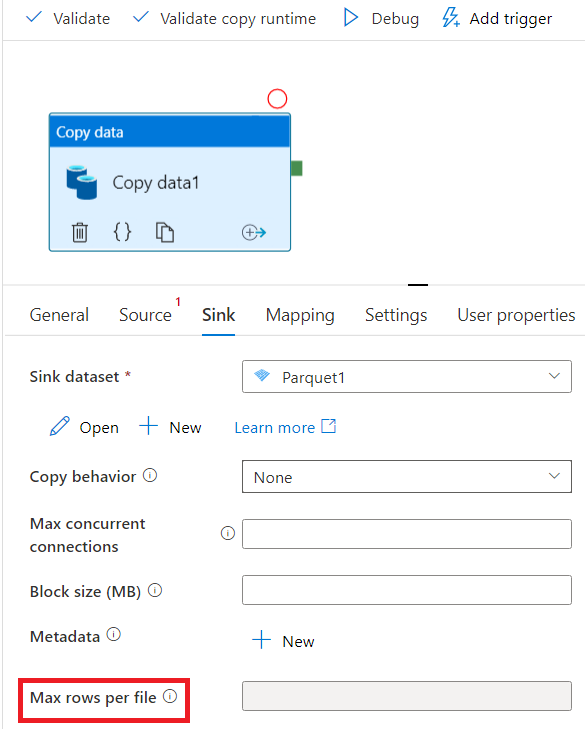The height and width of the screenshot is (729, 585).
Task: Clone the Copy data1 activity
Action: pyautogui.click(x=165, y=232)
